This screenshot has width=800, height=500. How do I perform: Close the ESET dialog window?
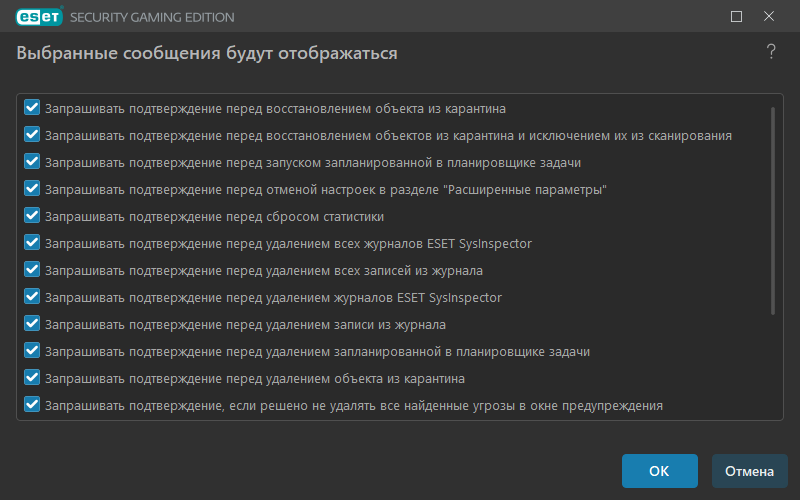pos(769,16)
